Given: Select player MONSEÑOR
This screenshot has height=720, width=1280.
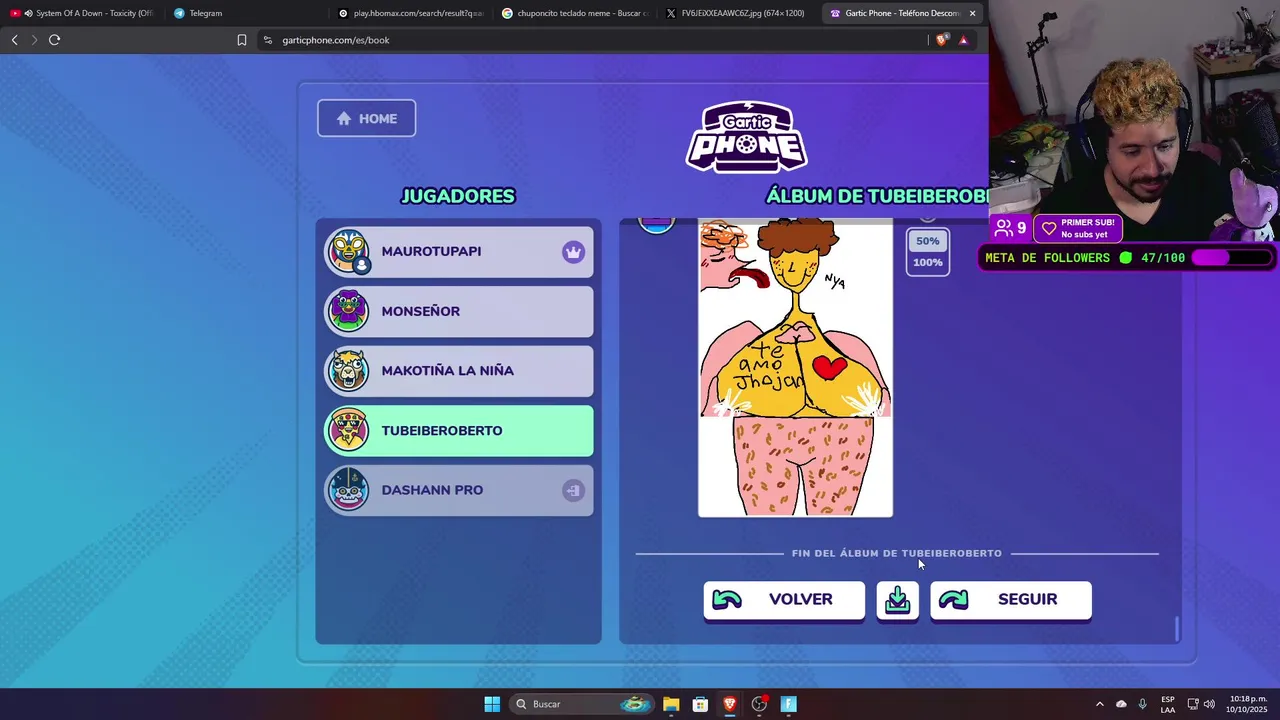Looking at the screenshot, I should [459, 312].
